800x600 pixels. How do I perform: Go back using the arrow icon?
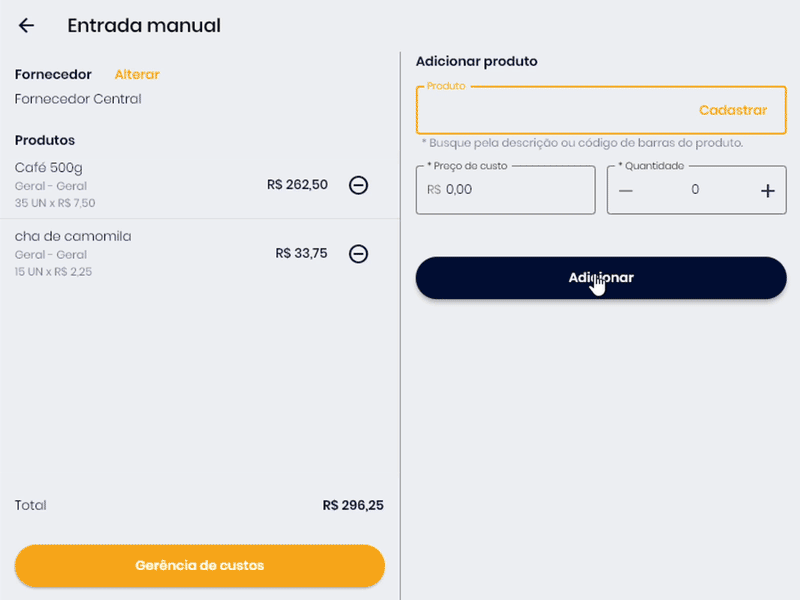point(26,26)
